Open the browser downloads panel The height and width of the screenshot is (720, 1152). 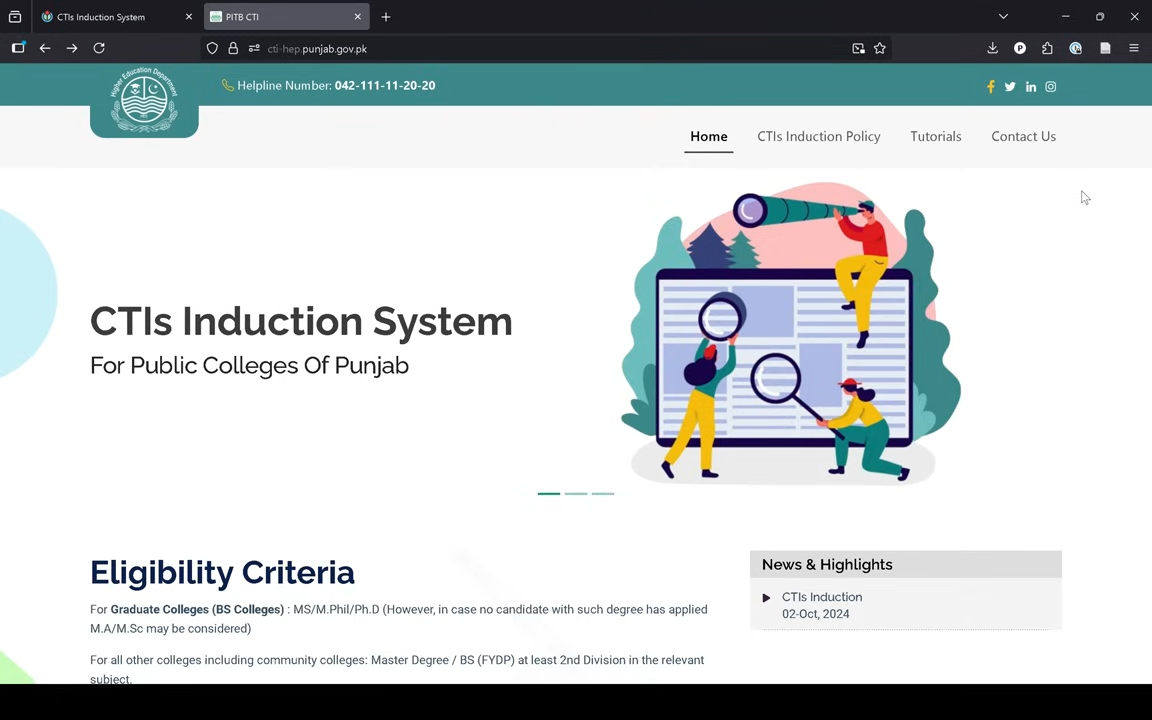[992, 48]
